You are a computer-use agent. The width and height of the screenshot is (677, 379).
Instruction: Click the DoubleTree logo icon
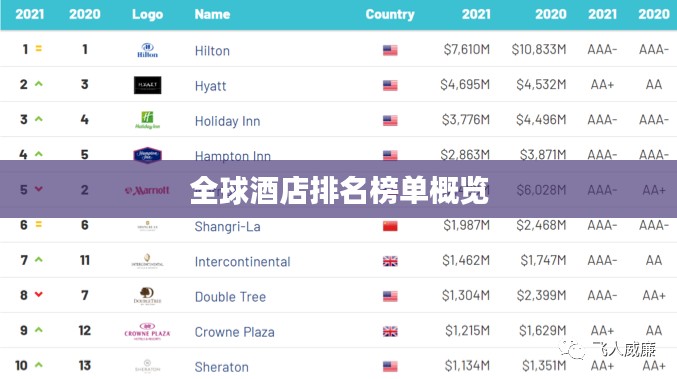pos(147,296)
